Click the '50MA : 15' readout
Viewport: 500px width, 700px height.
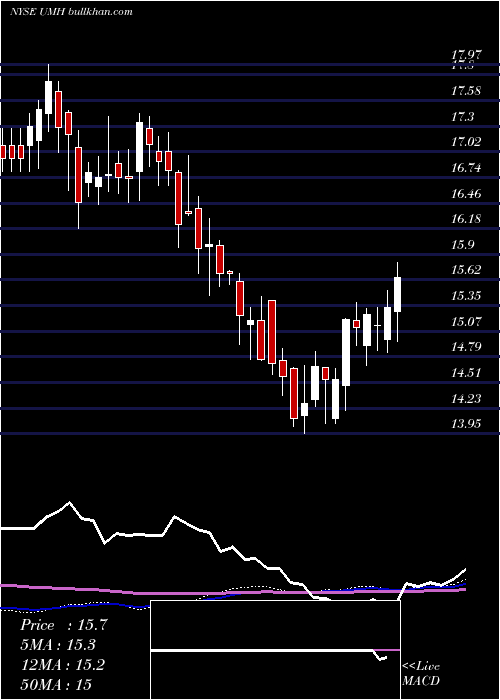click(56, 684)
